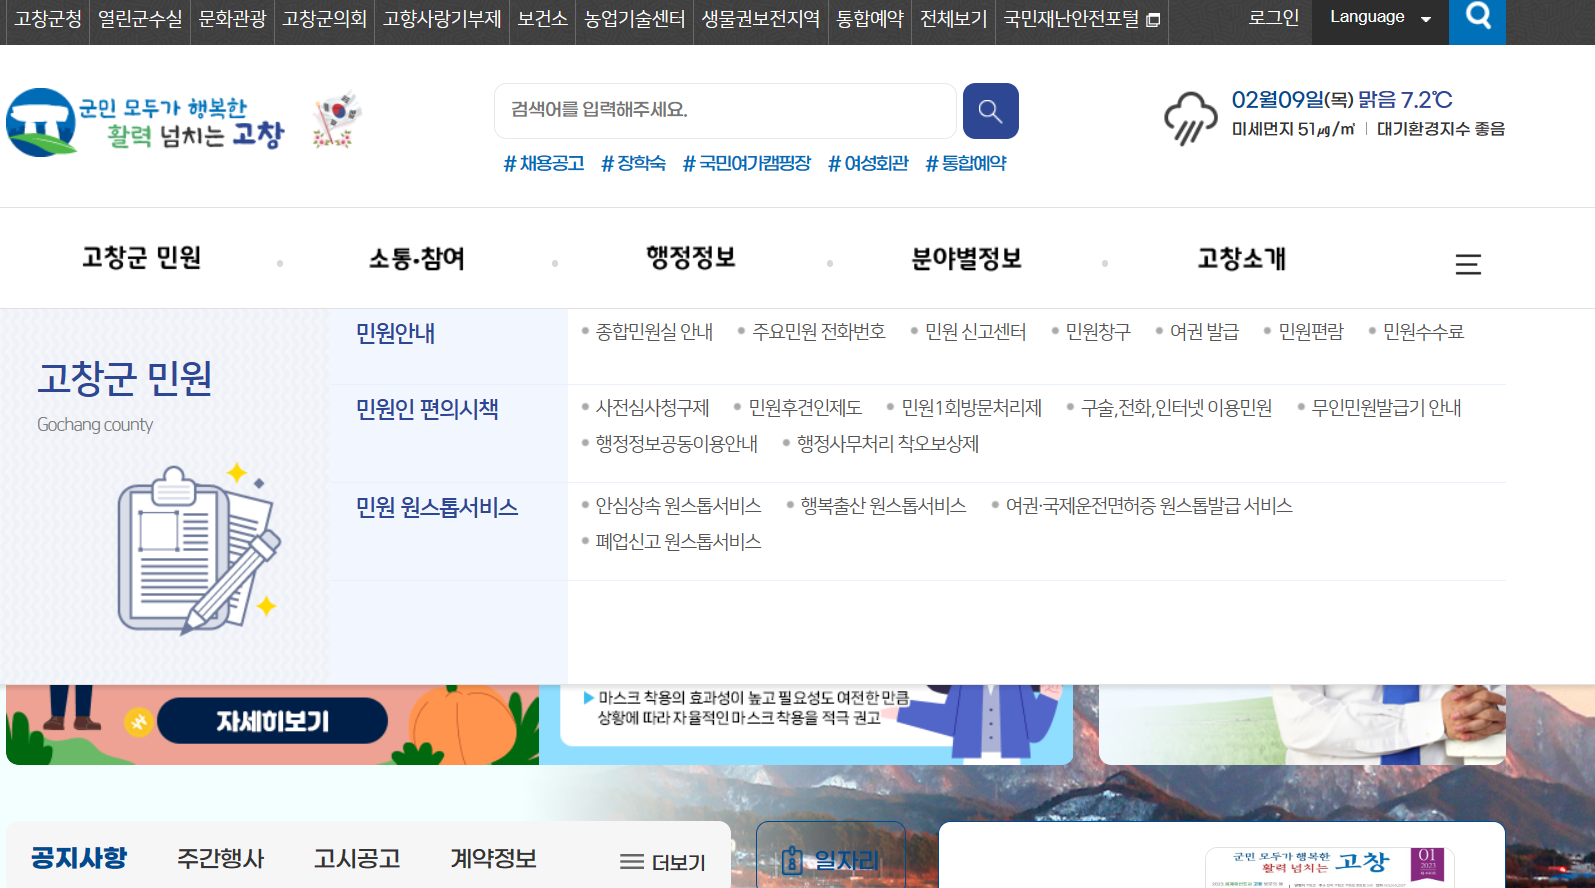Click the Gochang county logo
Screen dimensions: 1595x888
(146, 122)
